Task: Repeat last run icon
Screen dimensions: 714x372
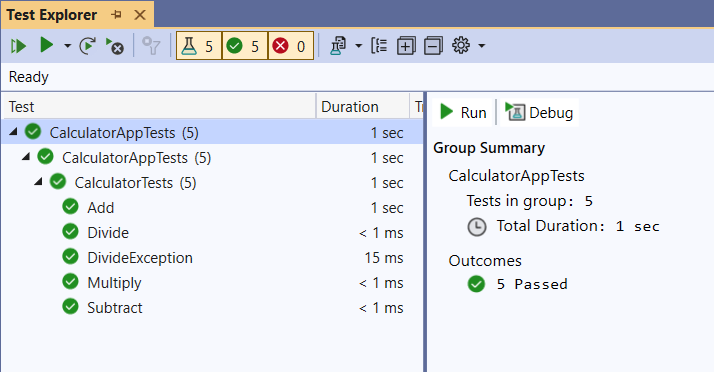Action: [87, 46]
